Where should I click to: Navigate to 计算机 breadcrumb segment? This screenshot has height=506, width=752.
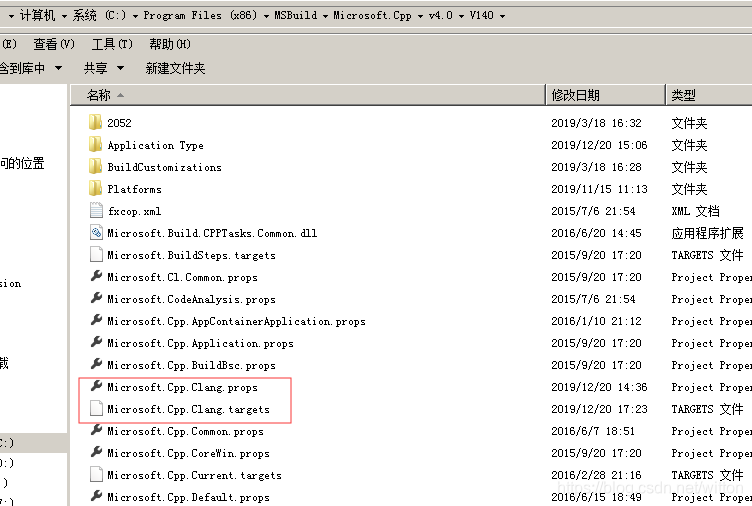[x=37, y=15]
